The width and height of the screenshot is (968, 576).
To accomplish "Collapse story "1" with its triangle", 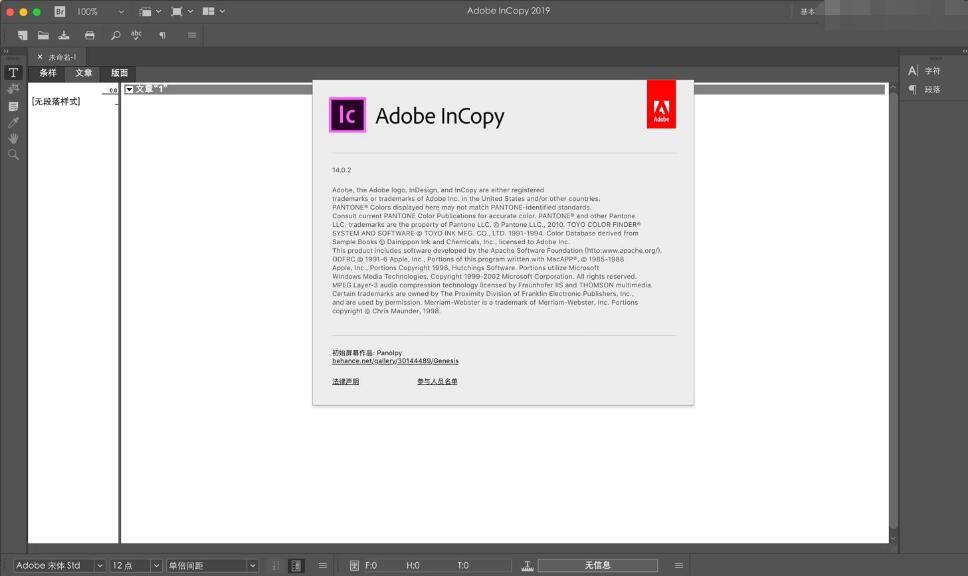I will [x=129, y=90].
